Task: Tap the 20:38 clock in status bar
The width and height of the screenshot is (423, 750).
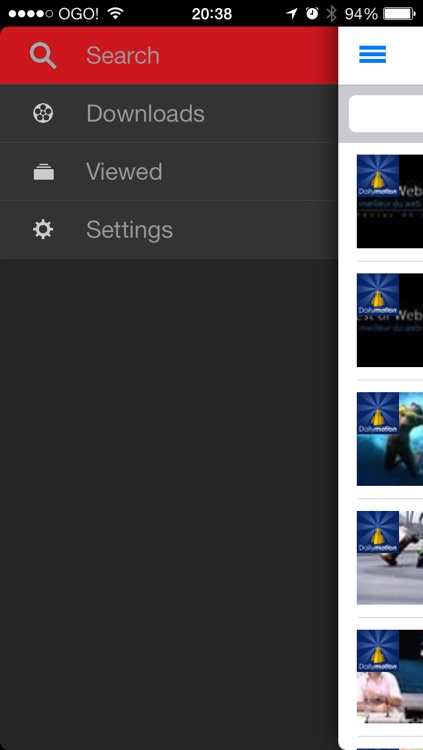Action: click(x=212, y=14)
